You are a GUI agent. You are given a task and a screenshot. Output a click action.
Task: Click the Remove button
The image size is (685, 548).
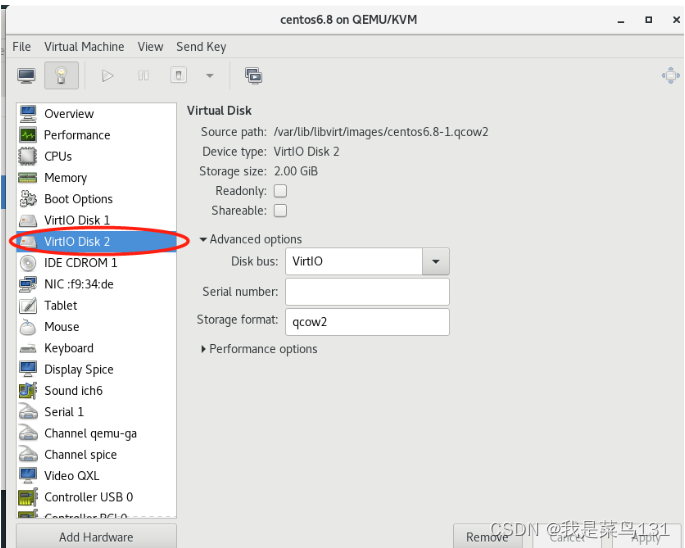pos(490,537)
